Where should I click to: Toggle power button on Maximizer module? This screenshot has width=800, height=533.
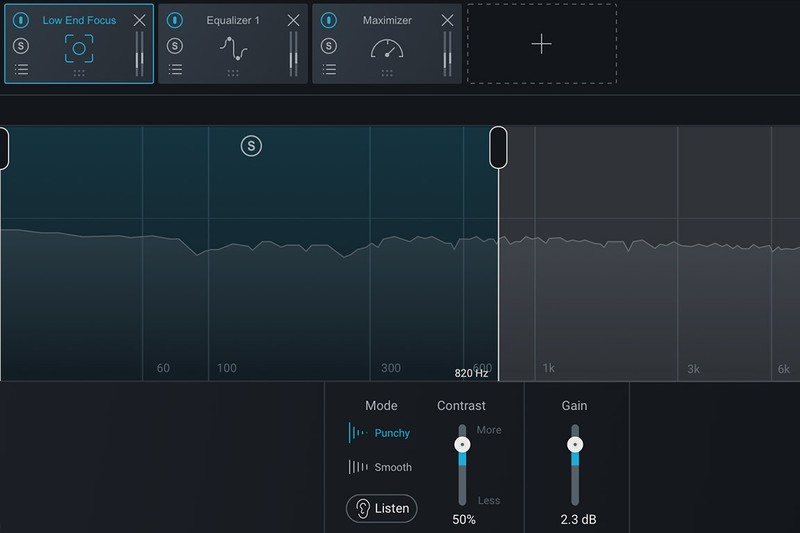tap(329, 20)
